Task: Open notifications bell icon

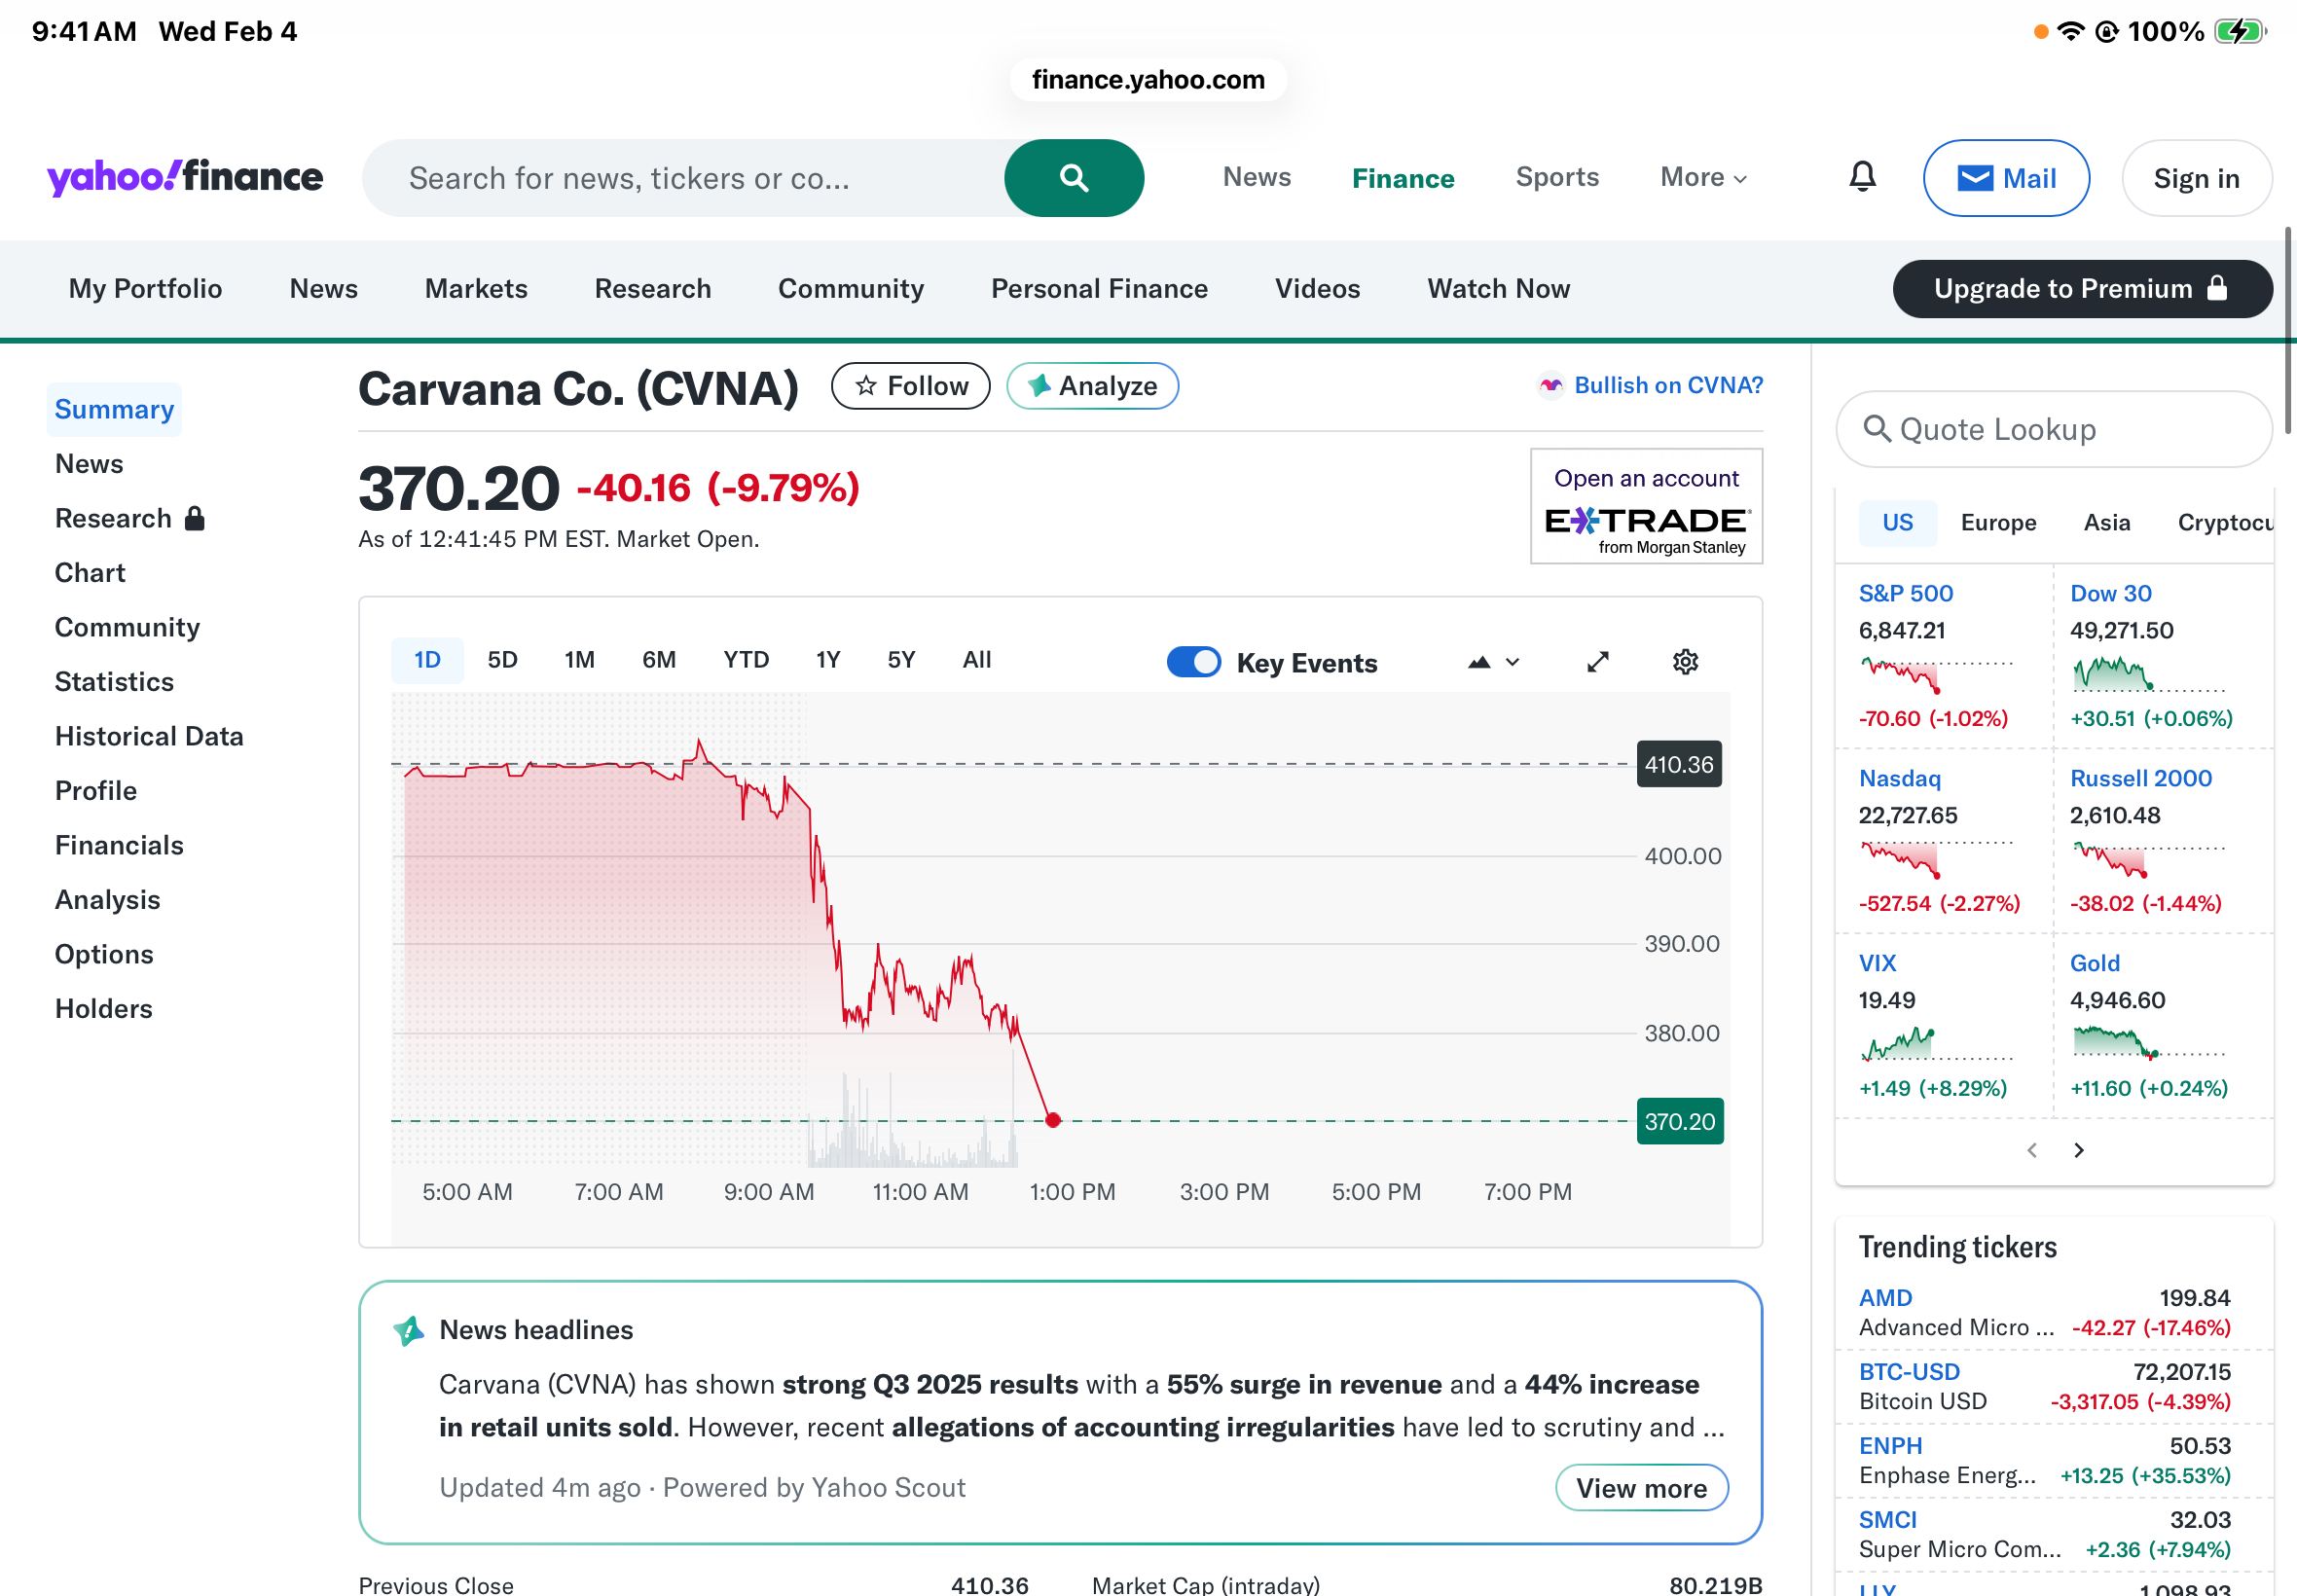Action: coord(1862,177)
